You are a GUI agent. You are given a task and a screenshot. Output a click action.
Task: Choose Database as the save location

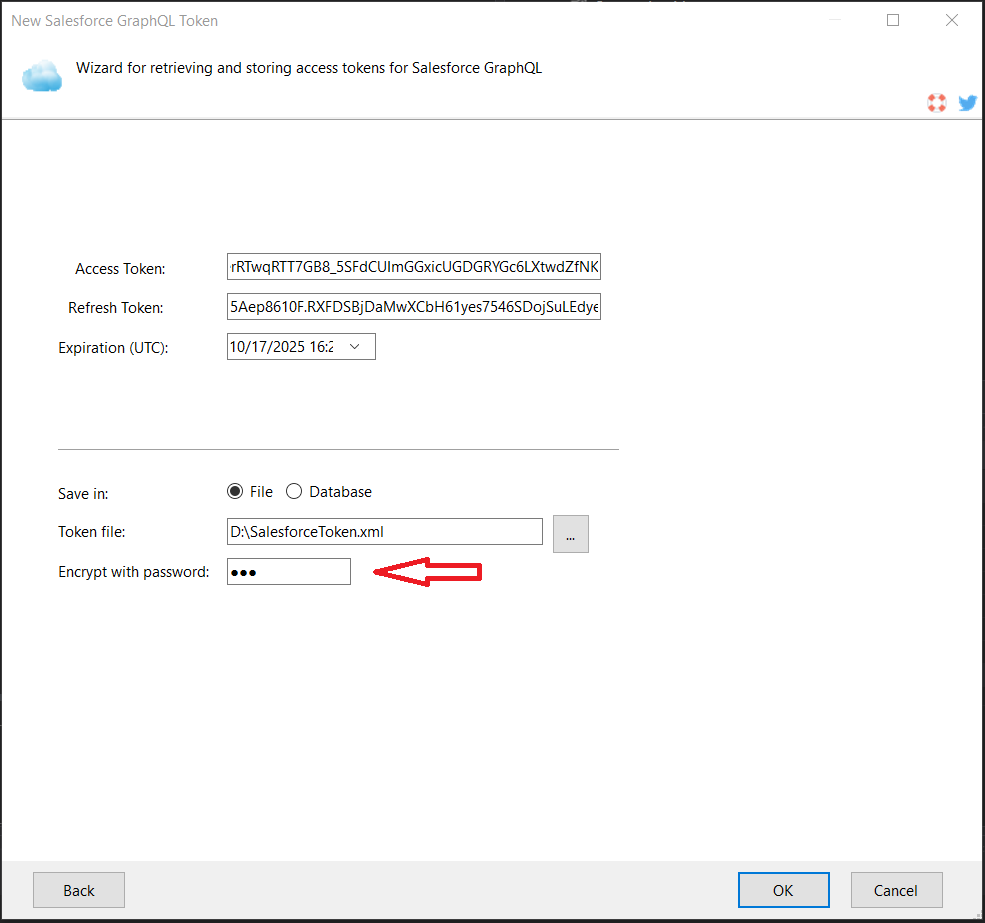click(x=294, y=491)
